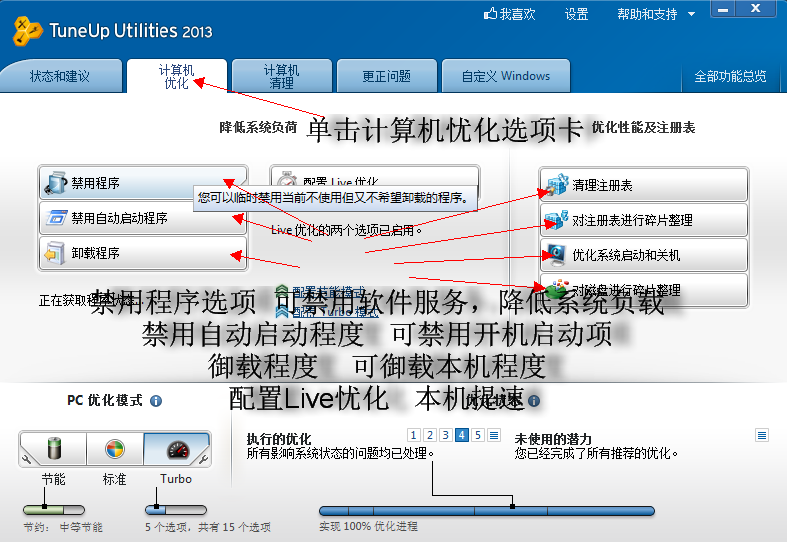Open the 禁用程序 button
Viewport: 787px width, 542px height.
[143, 183]
